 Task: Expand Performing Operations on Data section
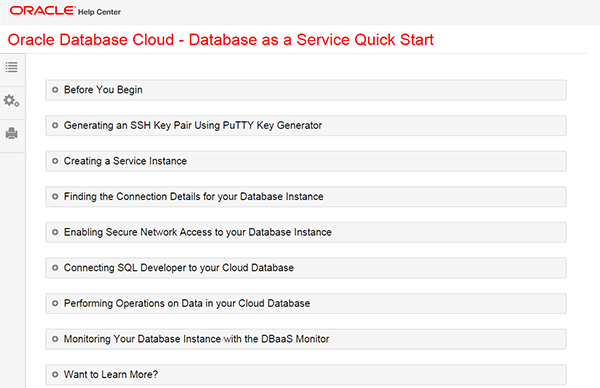[x=306, y=303]
